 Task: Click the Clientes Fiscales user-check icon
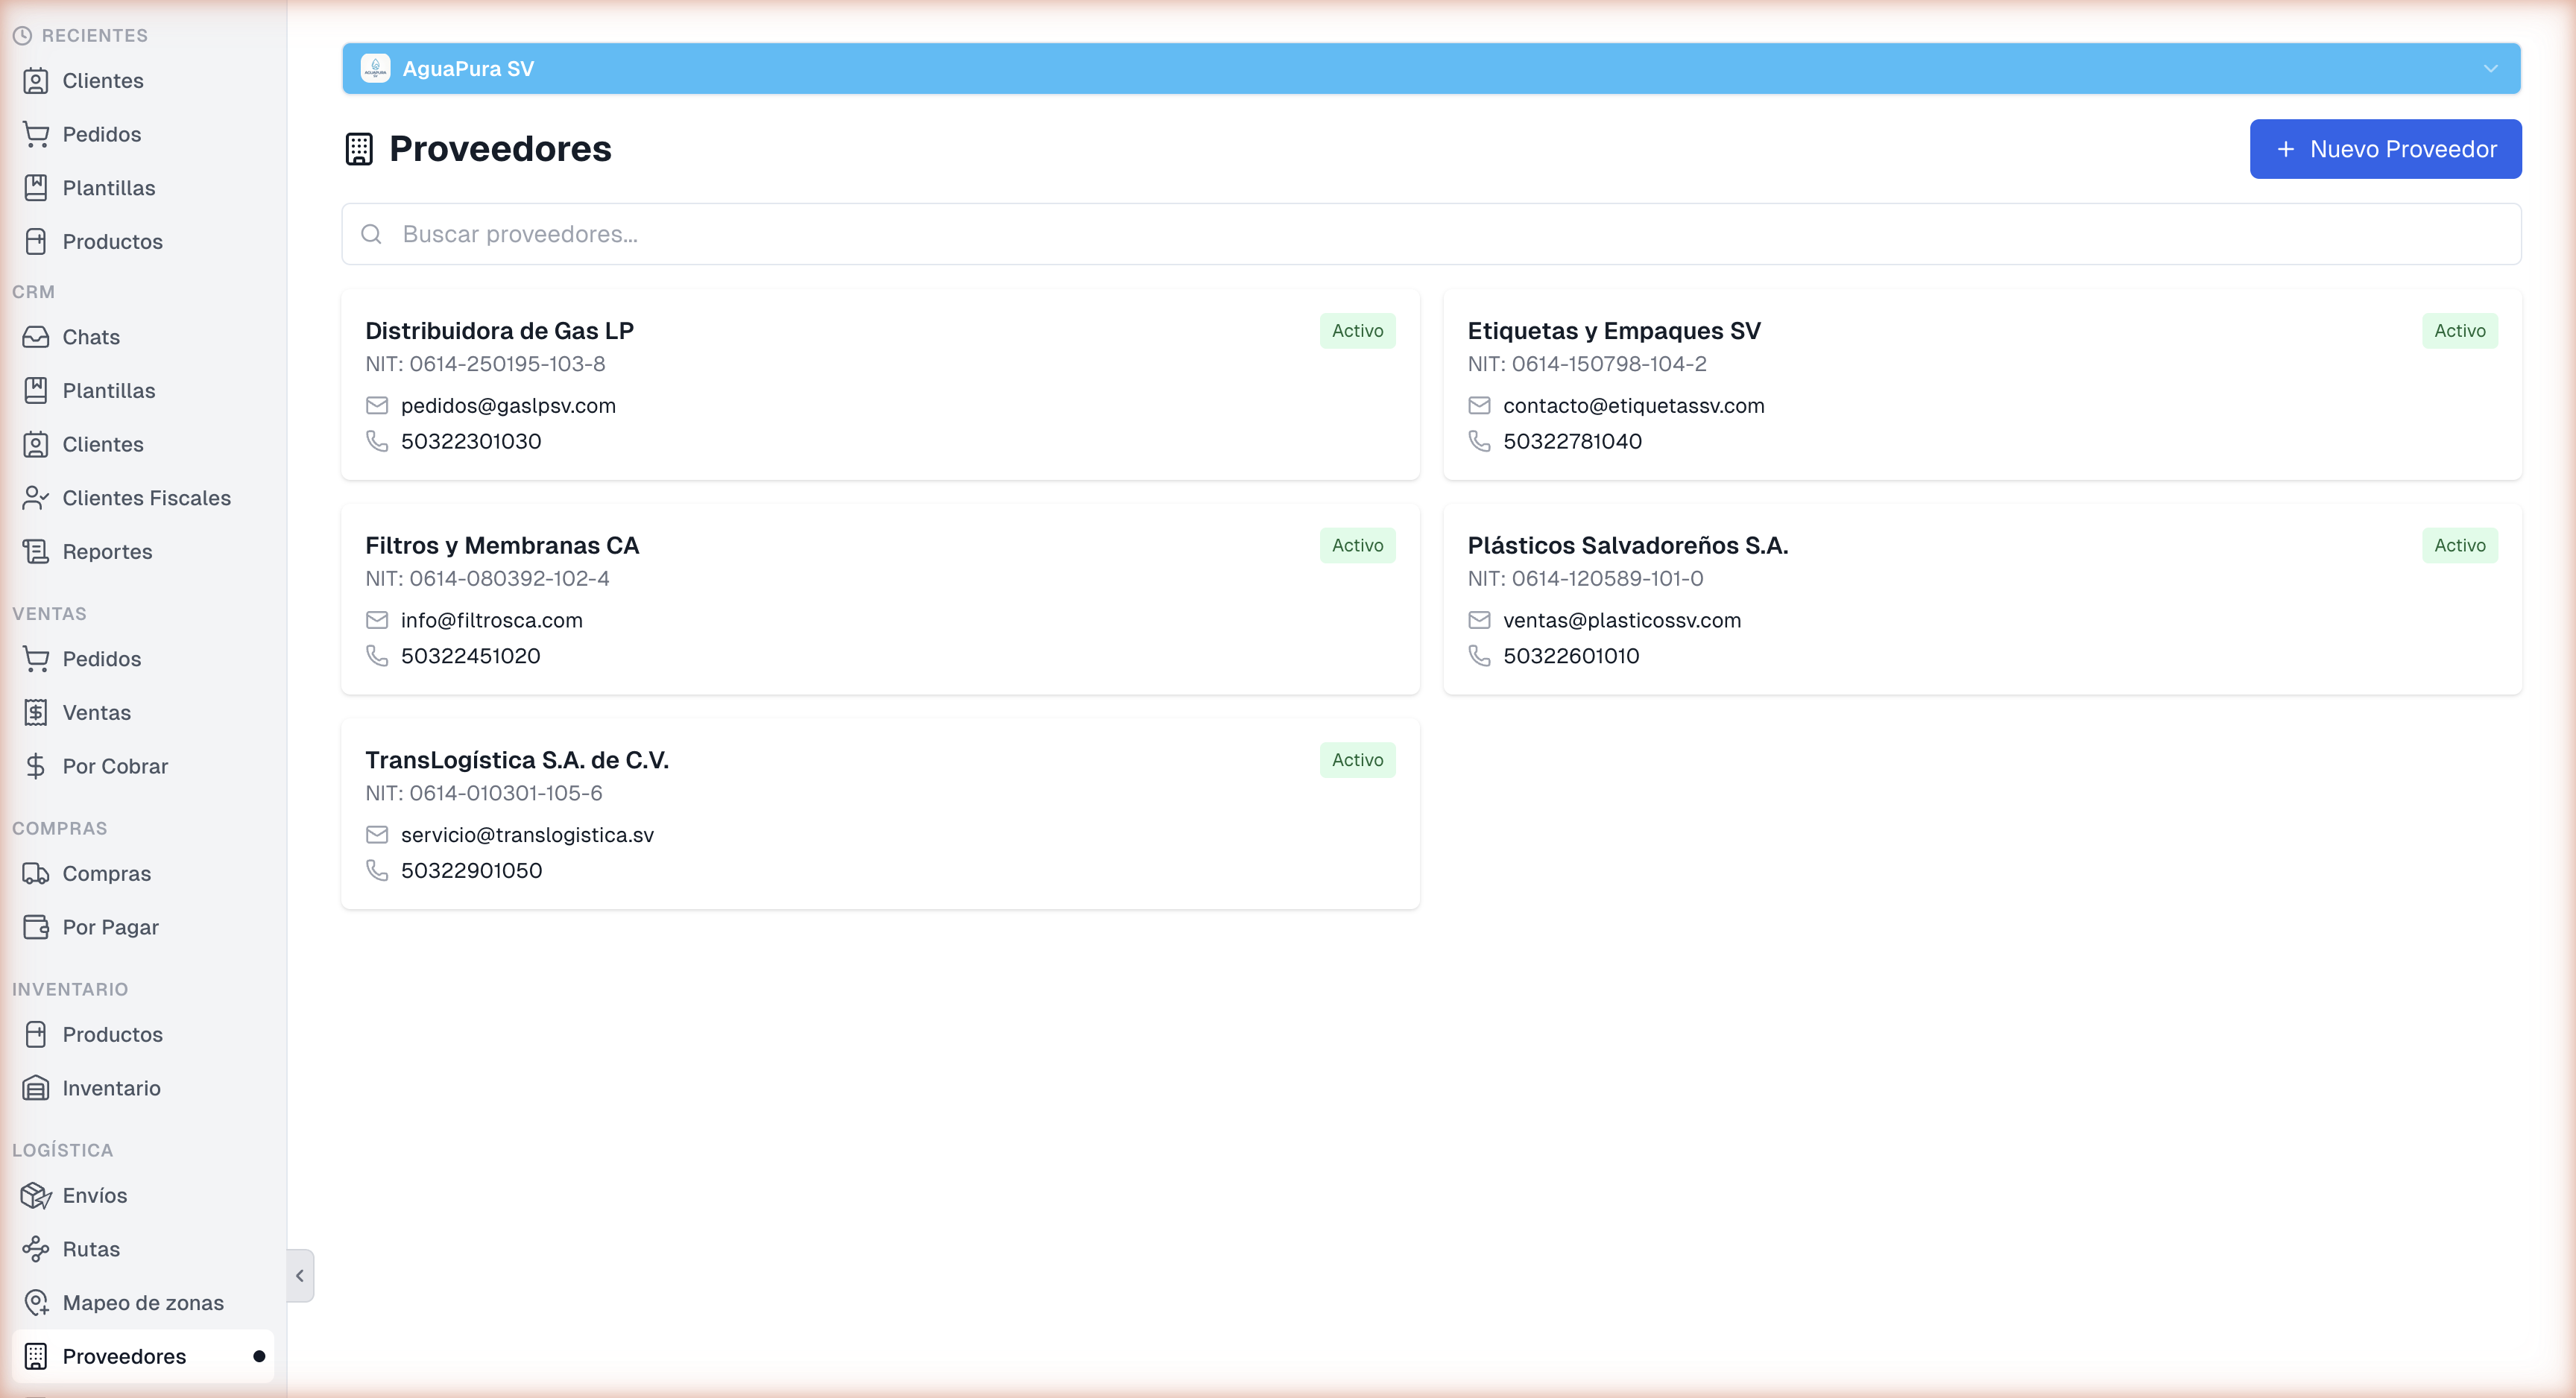click(x=36, y=498)
